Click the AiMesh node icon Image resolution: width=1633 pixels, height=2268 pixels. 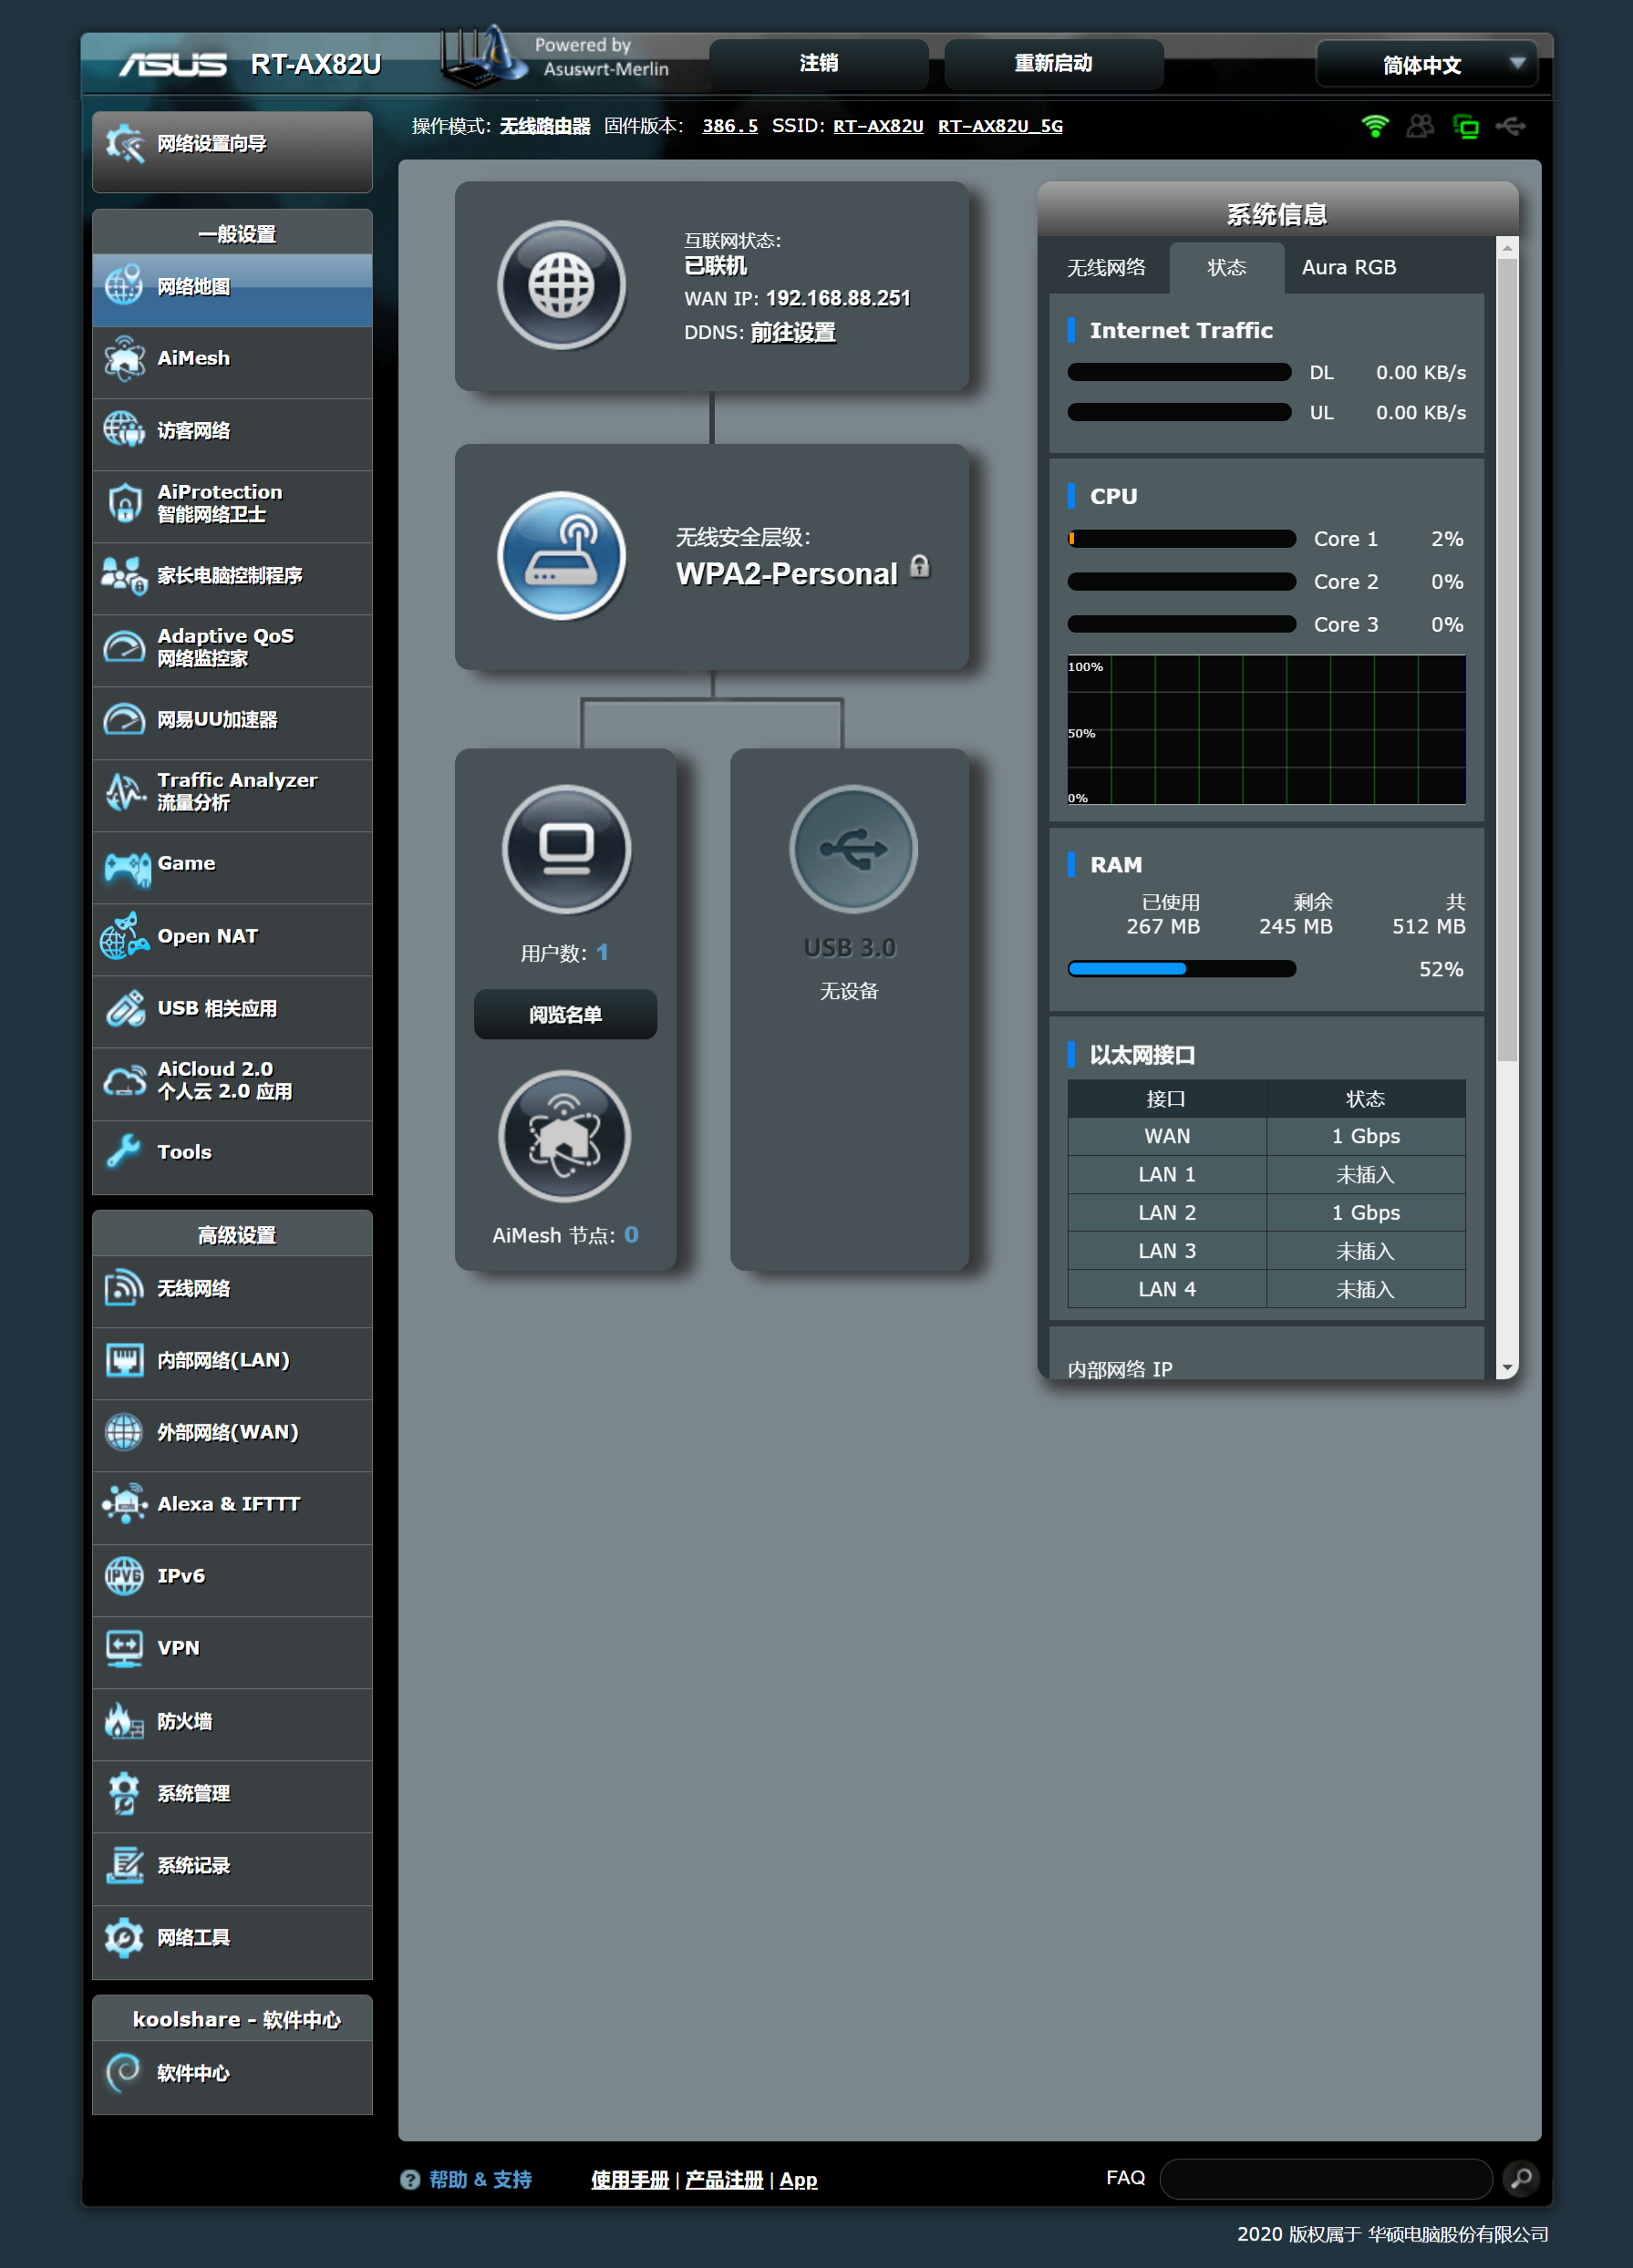(x=564, y=1136)
